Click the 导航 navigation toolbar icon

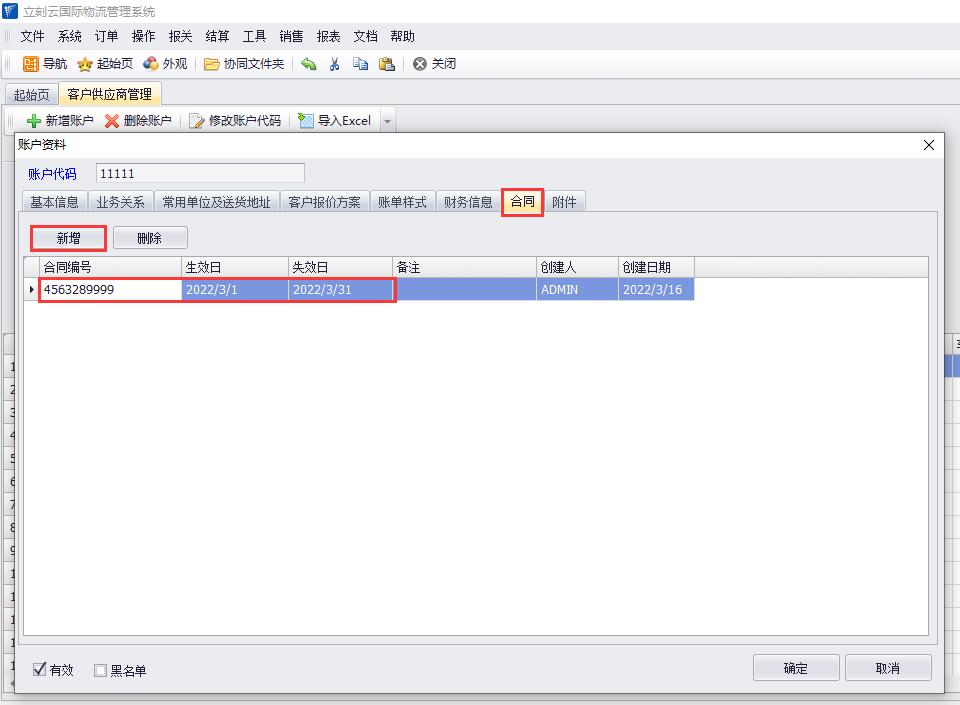[x=31, y=64]
